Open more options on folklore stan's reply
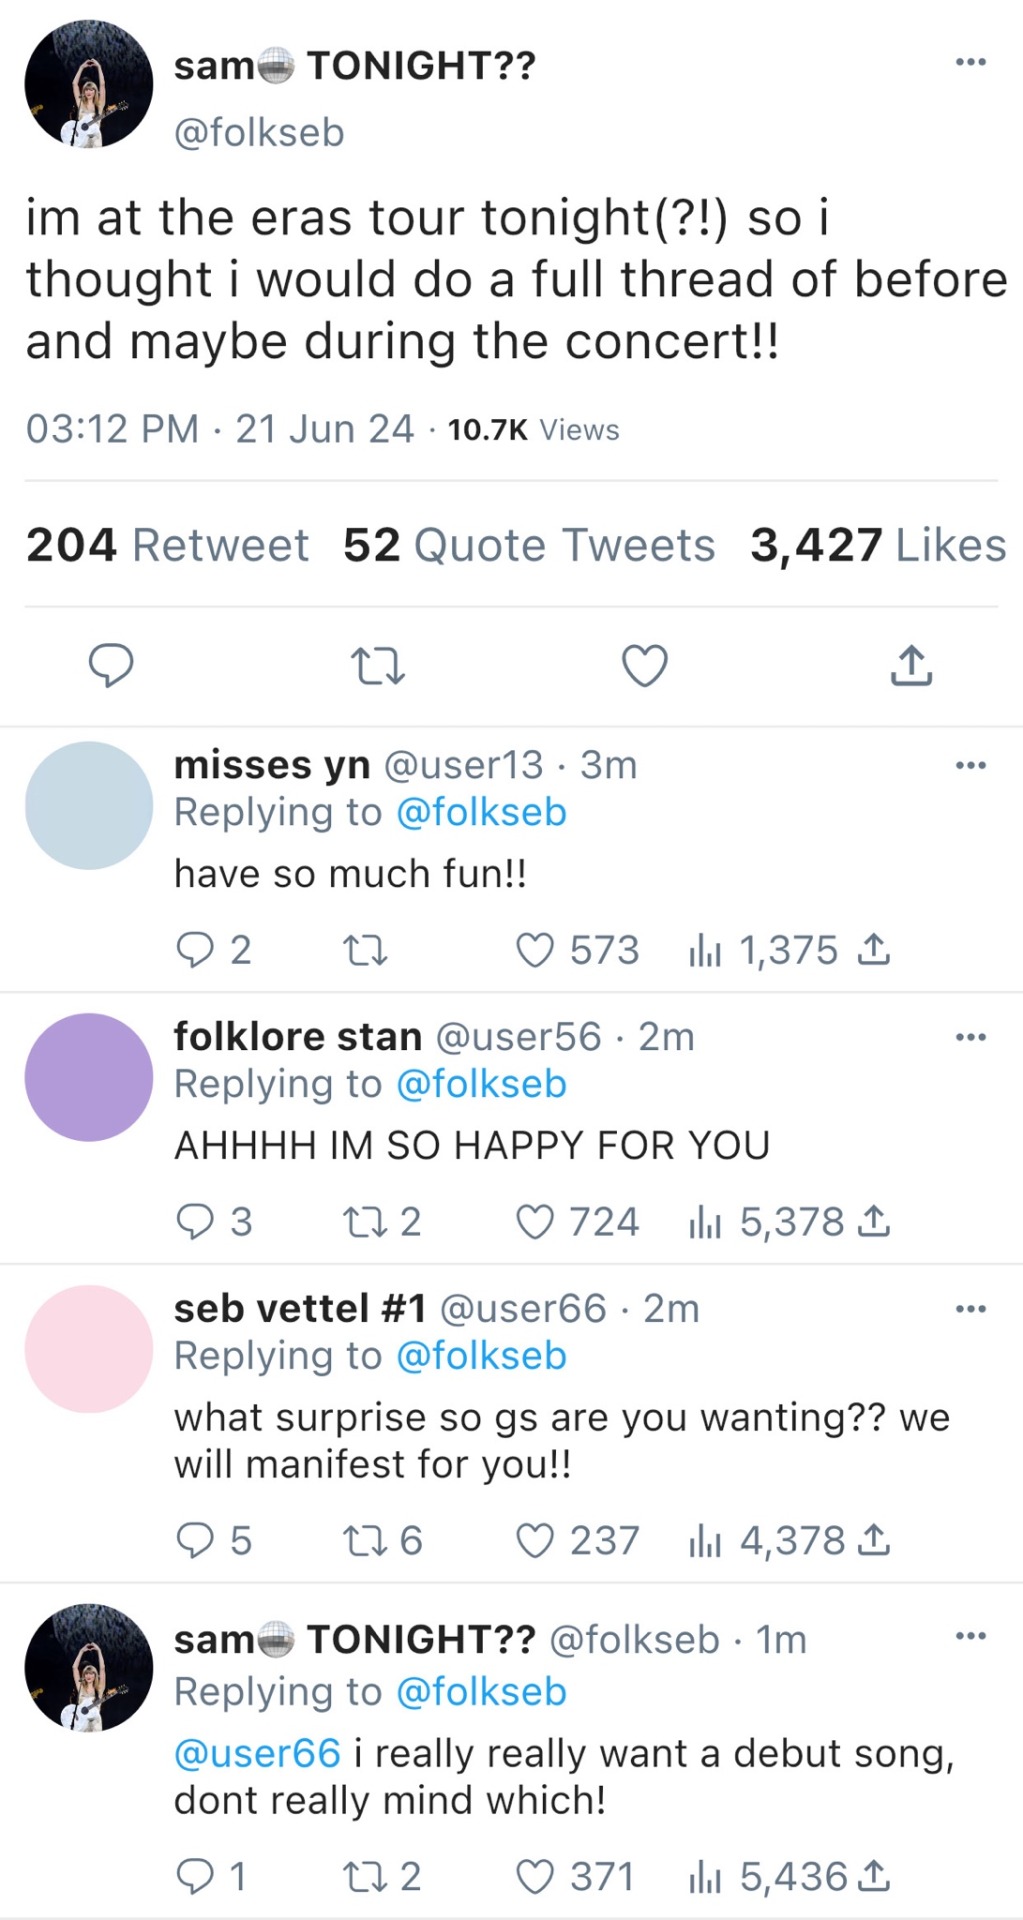 [970, 1037]
